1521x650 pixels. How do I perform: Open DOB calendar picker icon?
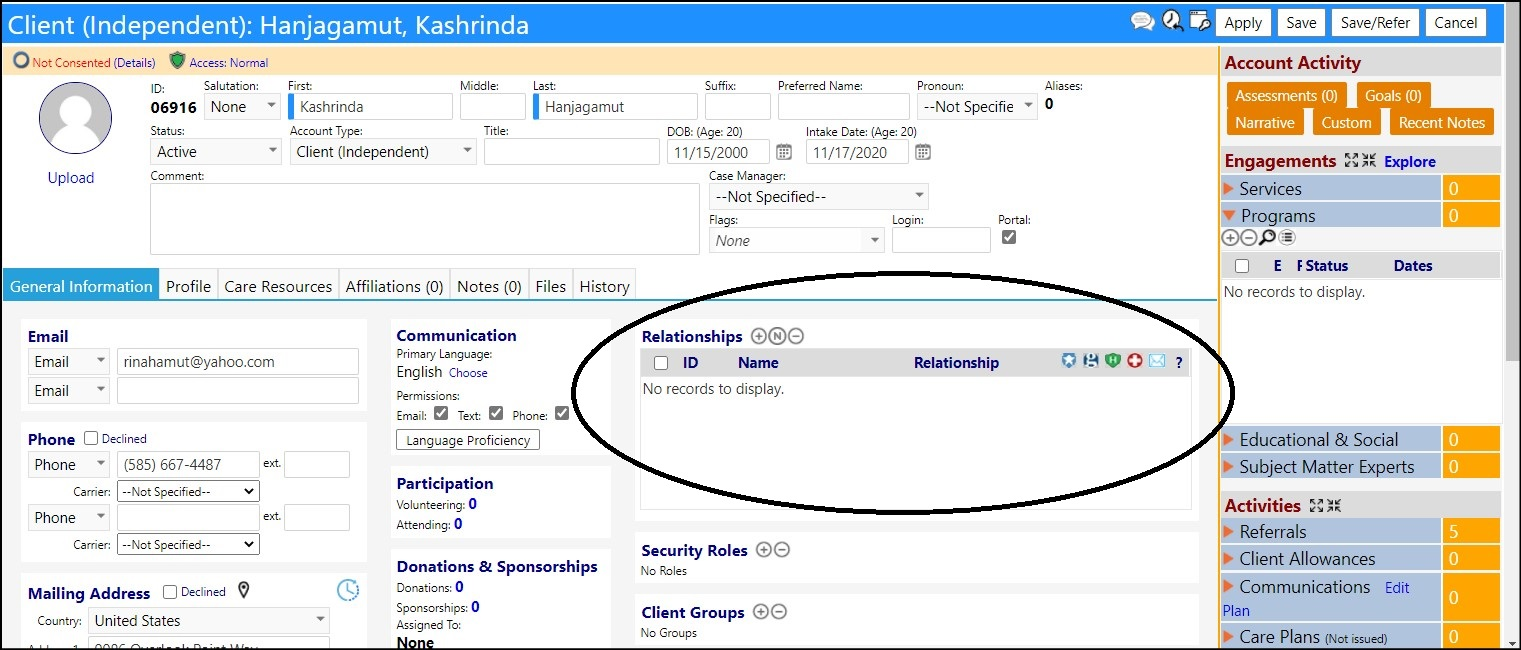pyautogui.click(x=784, y=152)
